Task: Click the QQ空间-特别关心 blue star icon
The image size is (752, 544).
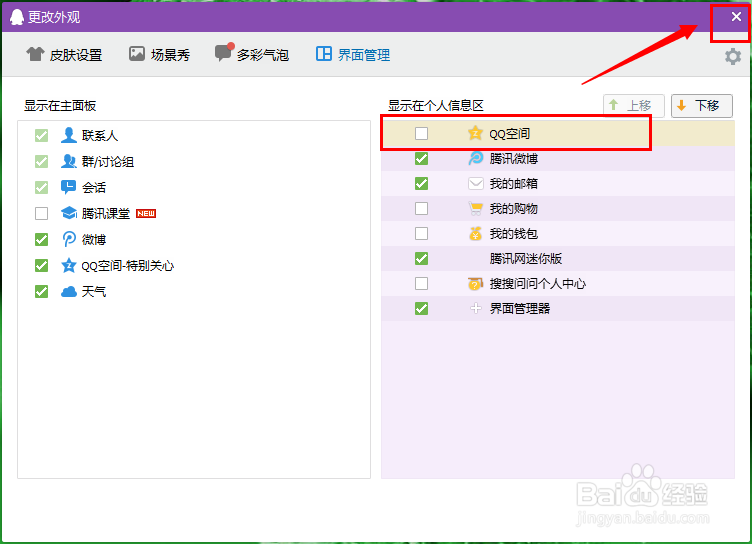Action: tap(69, 265)
